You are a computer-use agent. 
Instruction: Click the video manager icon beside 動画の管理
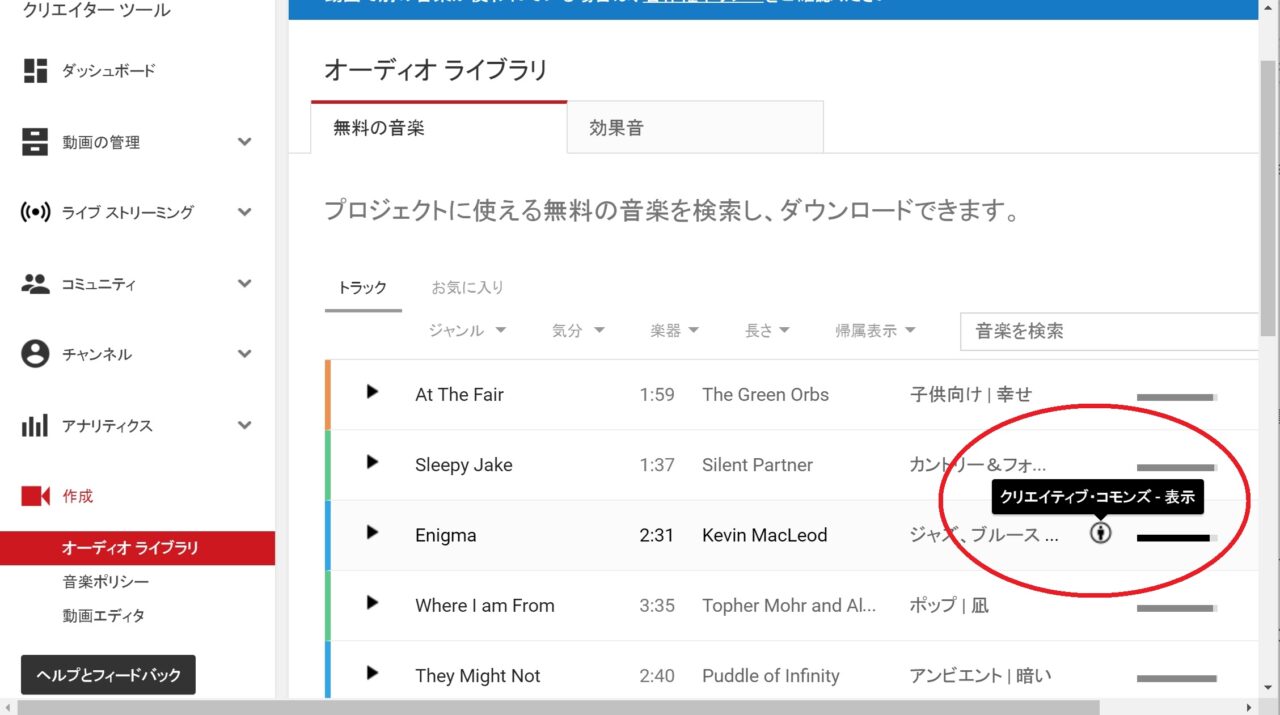pos(35,142)
